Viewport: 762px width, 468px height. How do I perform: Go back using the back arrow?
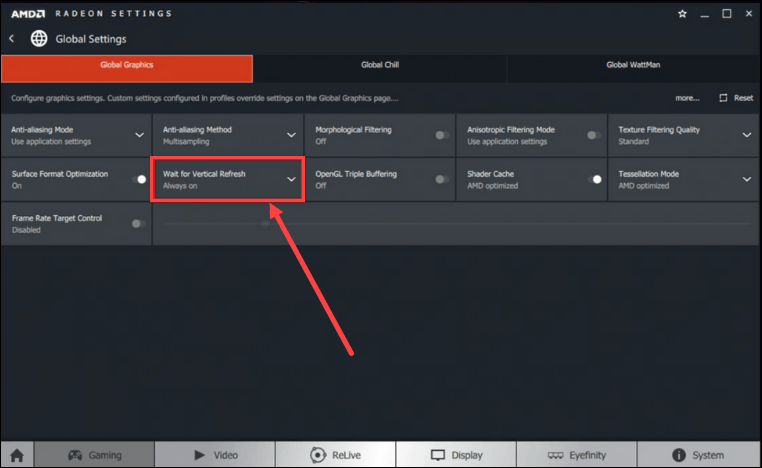pyautogui.click(x=12, y=38)
